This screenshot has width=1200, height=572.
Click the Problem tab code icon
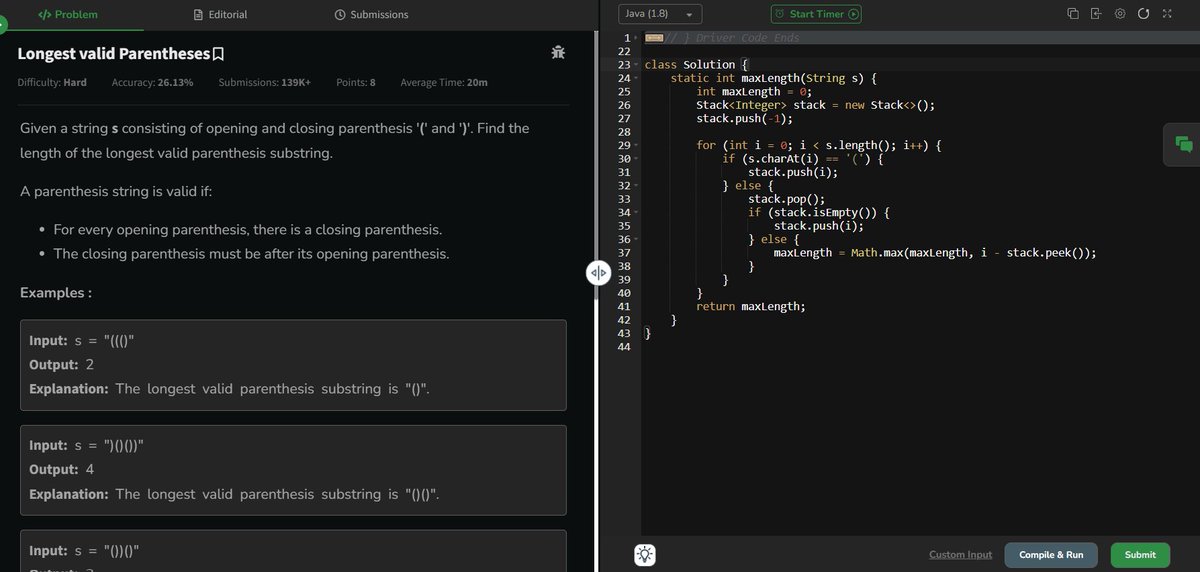44,15
